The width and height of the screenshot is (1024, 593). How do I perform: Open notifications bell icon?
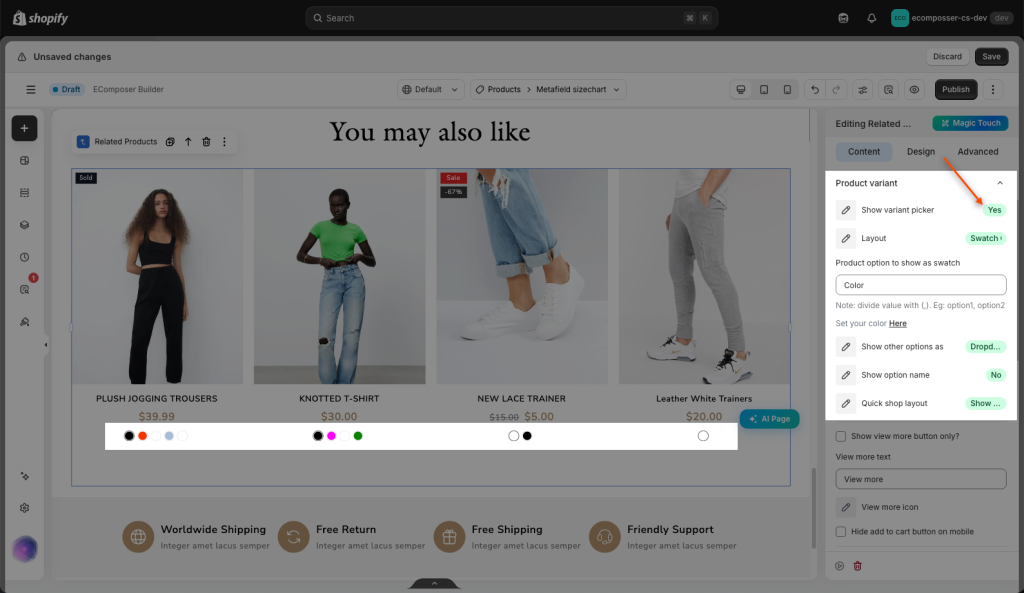[x=871, y=18]
